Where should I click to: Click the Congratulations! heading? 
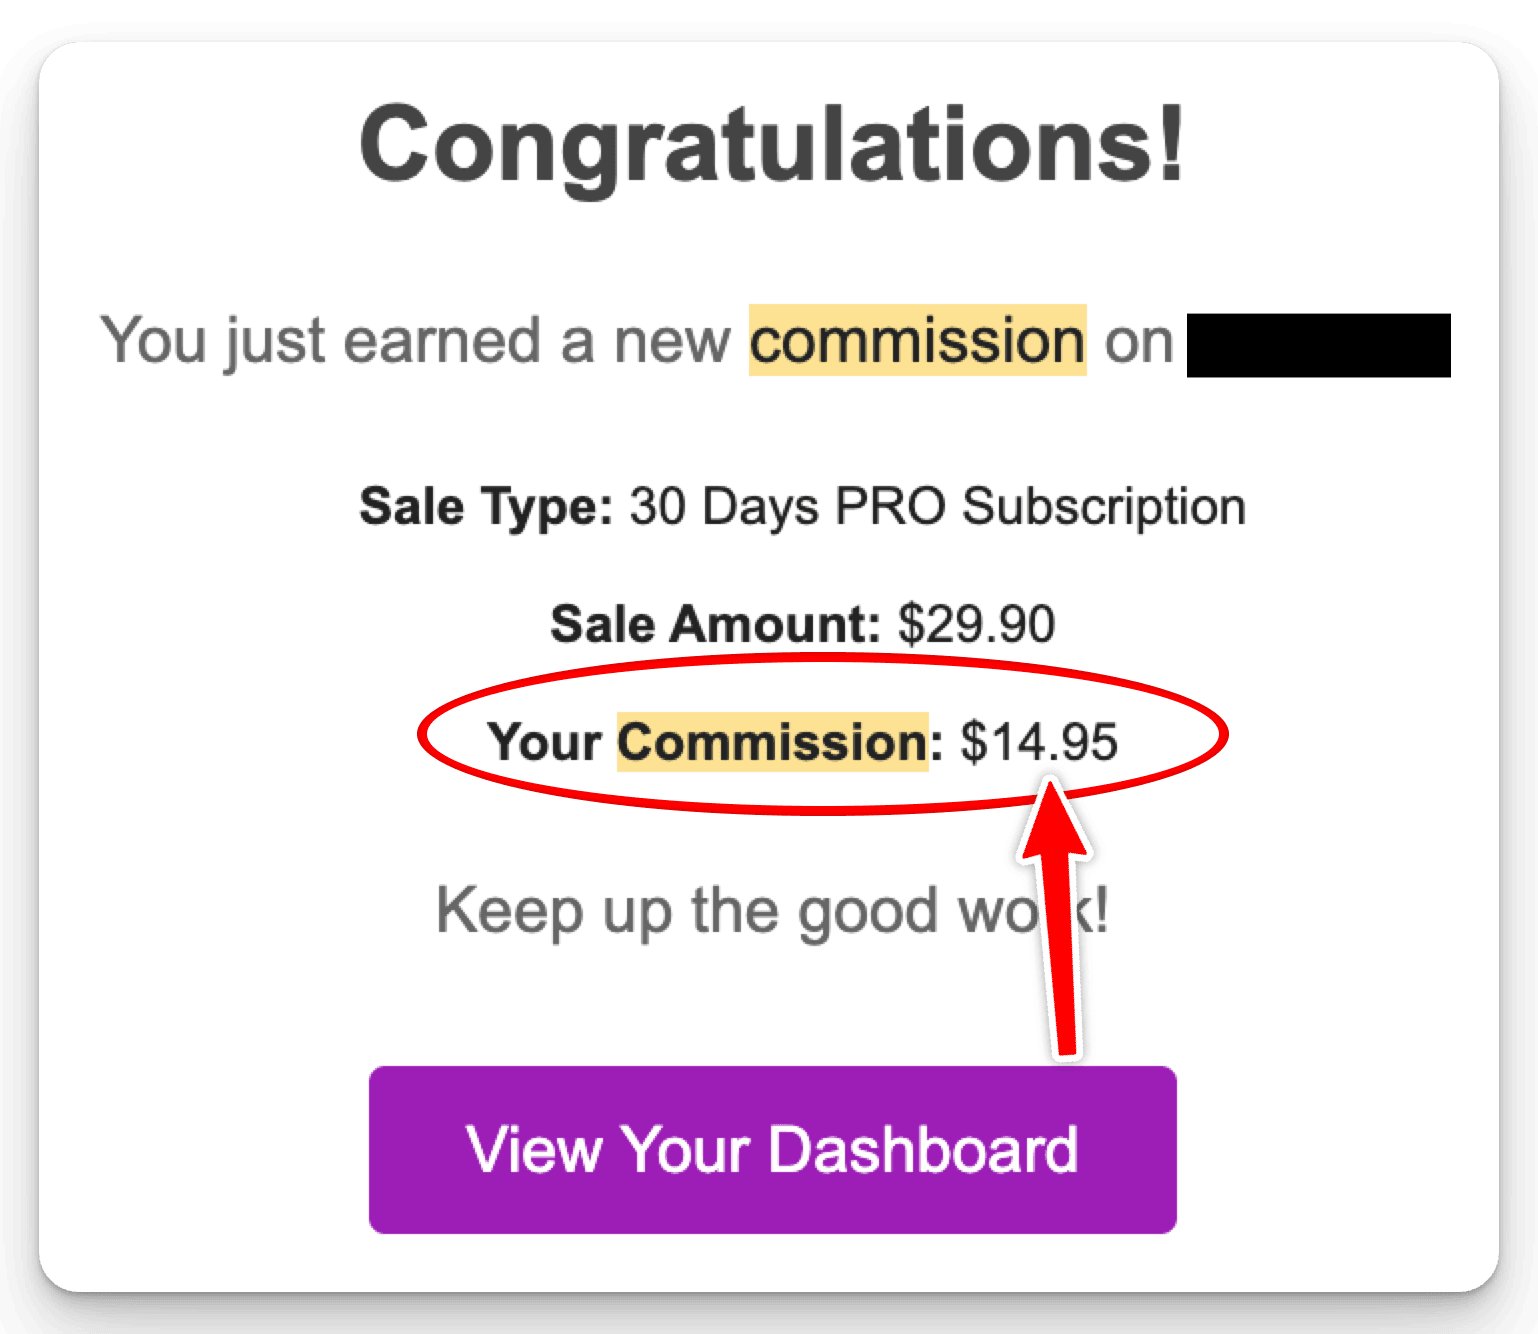click(x=771, y=144)
